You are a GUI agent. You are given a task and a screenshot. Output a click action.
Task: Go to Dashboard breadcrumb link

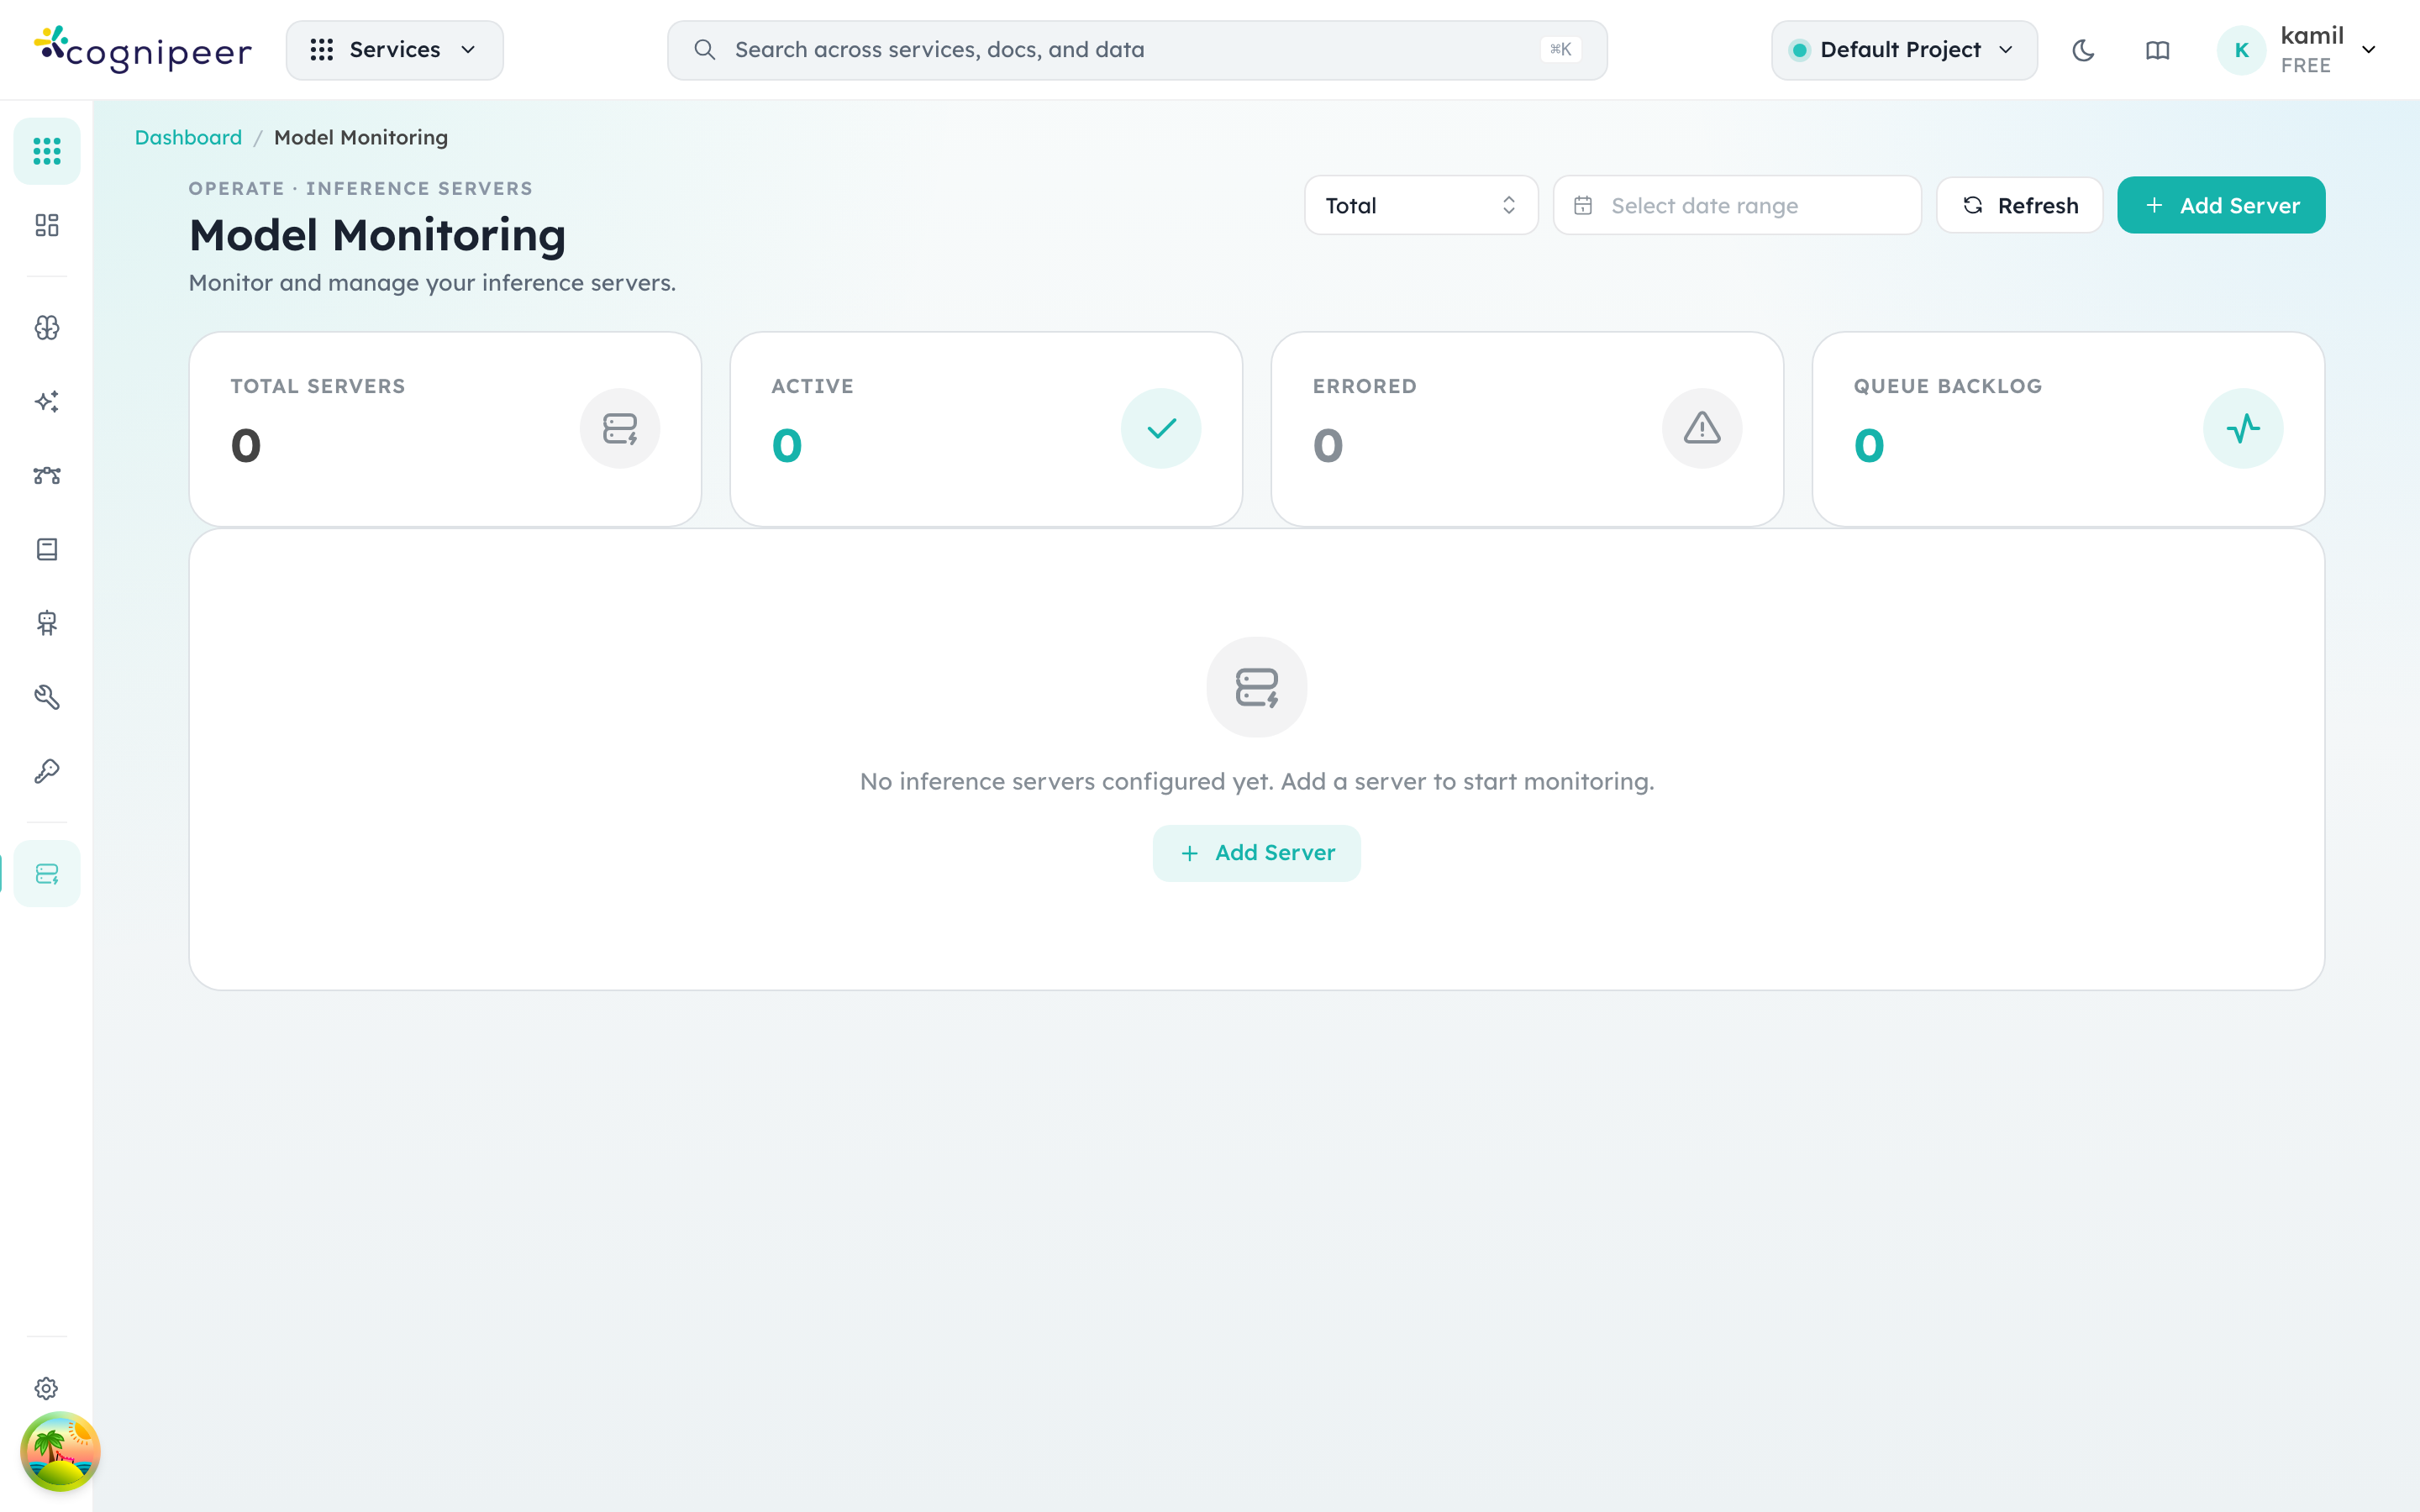coord(188,137)
